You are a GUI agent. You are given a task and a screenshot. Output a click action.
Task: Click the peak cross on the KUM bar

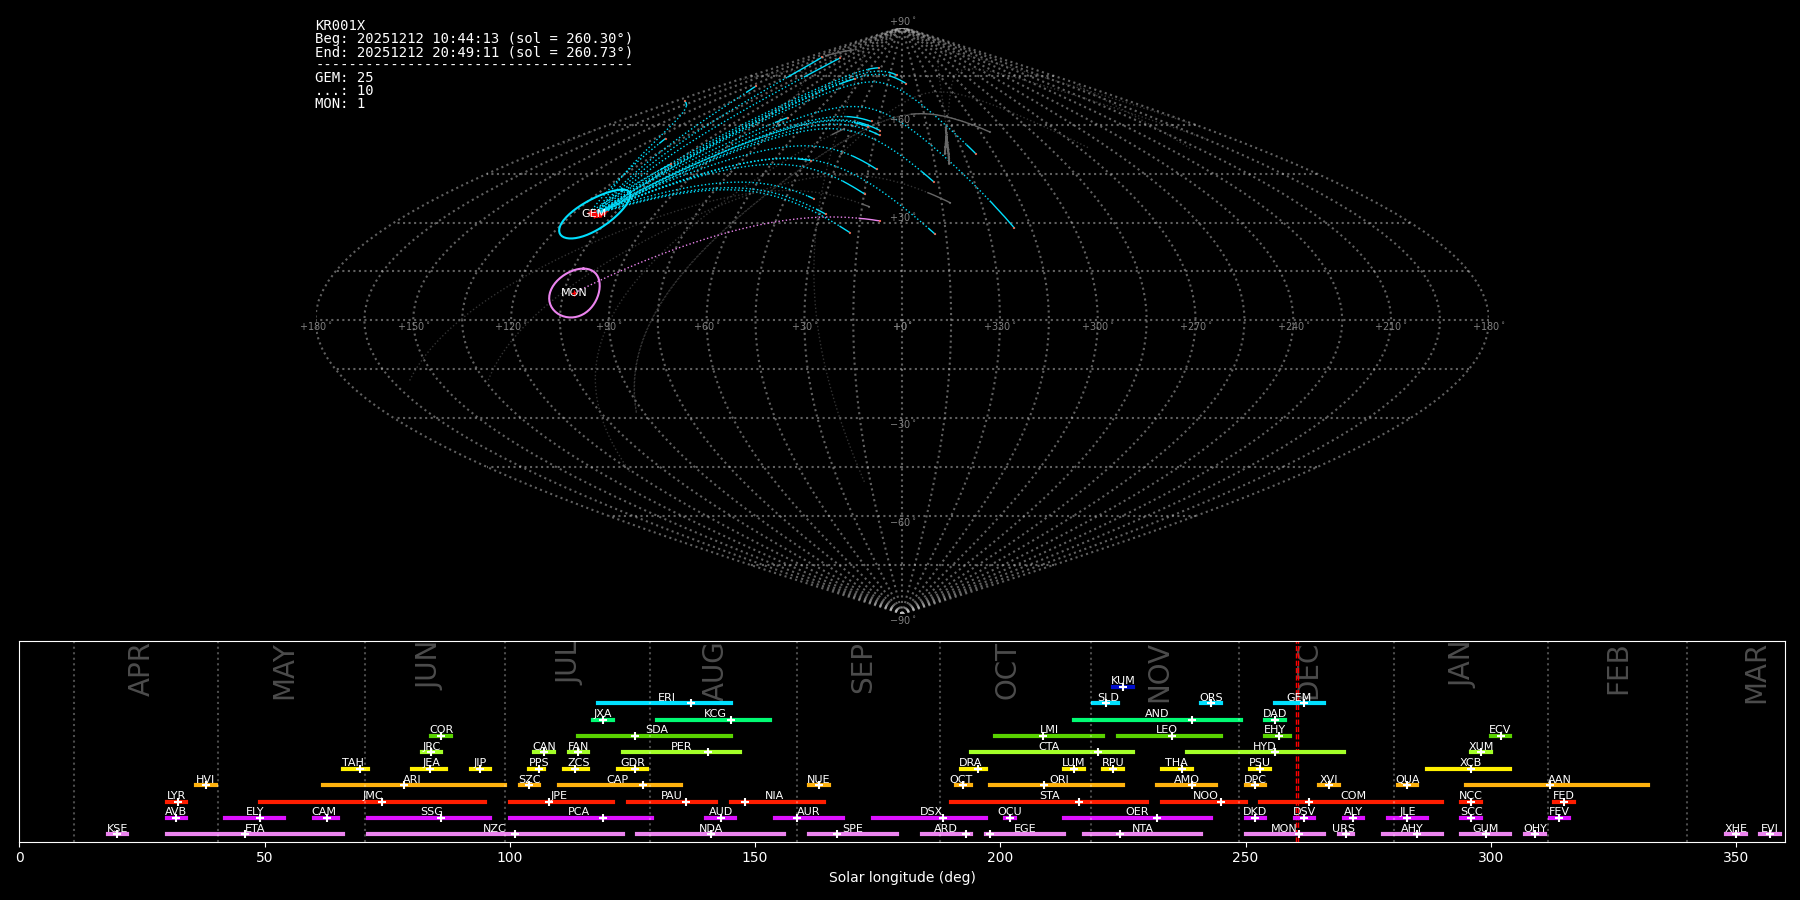[x=1122, y=687]
